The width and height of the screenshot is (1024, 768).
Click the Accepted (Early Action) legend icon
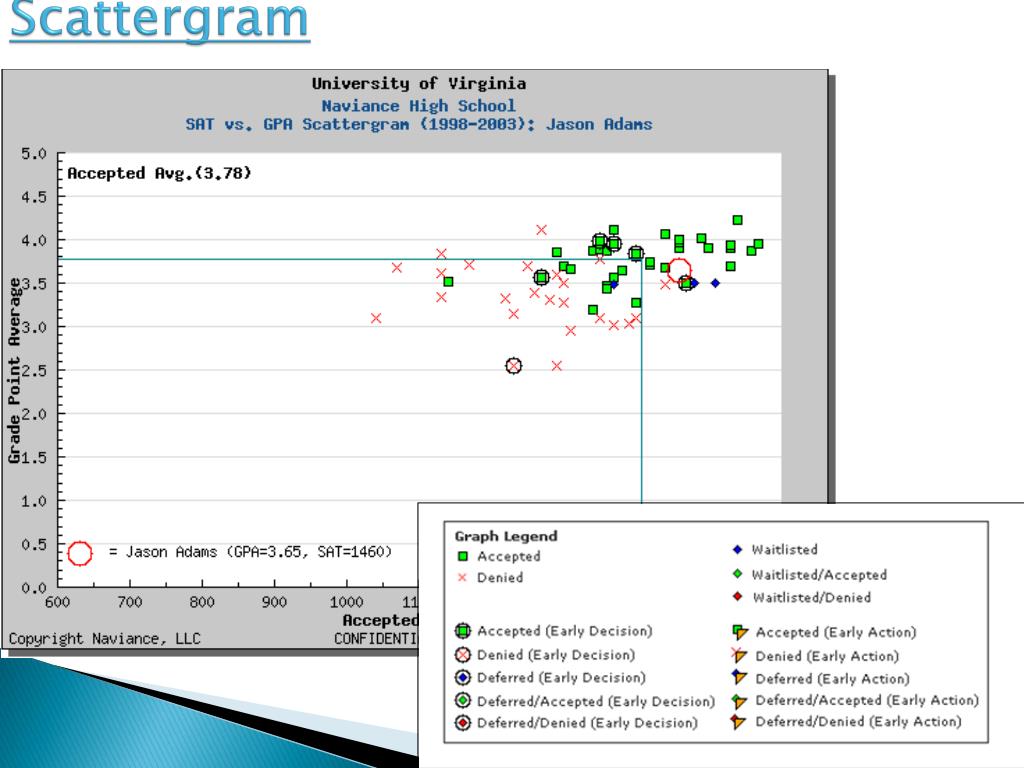point(739,632)
